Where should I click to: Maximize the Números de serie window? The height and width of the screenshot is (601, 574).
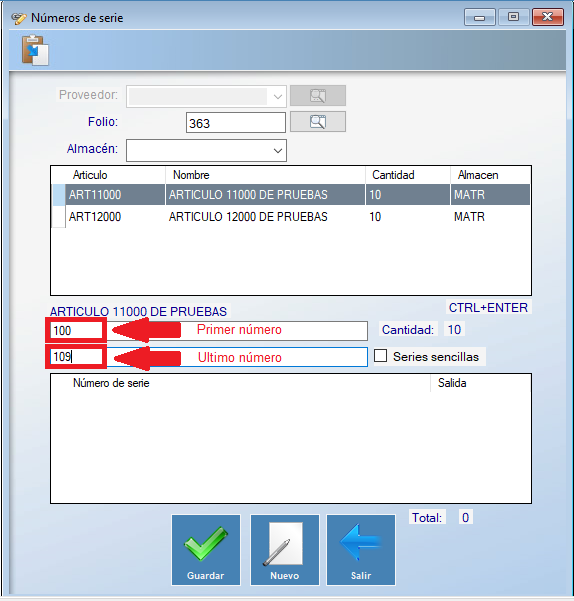(513, 17)
